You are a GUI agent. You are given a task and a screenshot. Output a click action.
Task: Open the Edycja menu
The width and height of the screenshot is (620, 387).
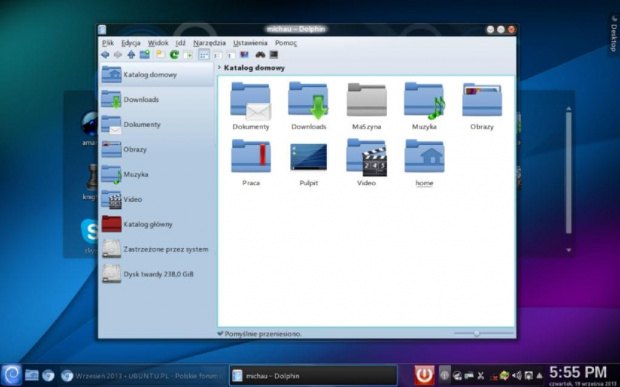(x=131, y=43)
